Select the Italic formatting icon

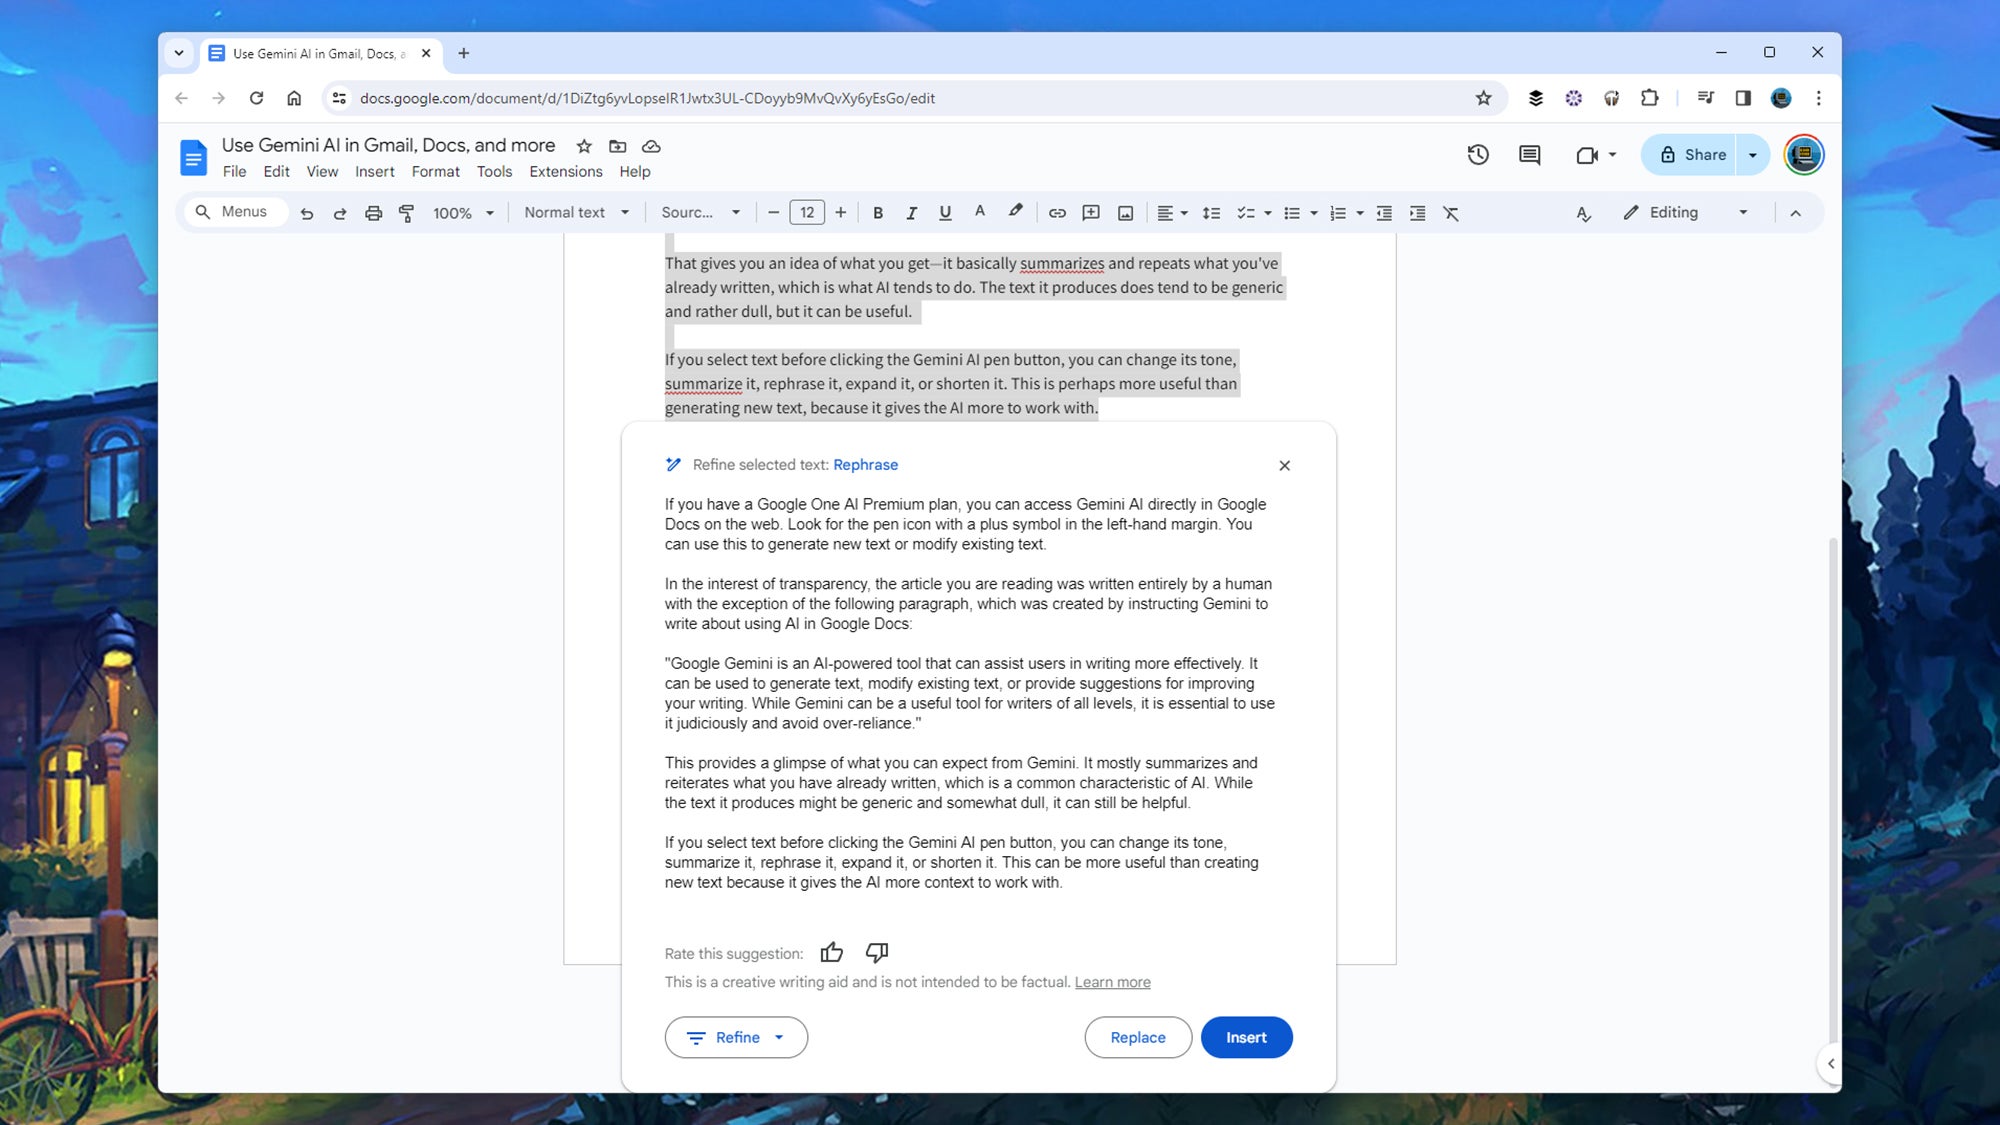coord(911,213)
